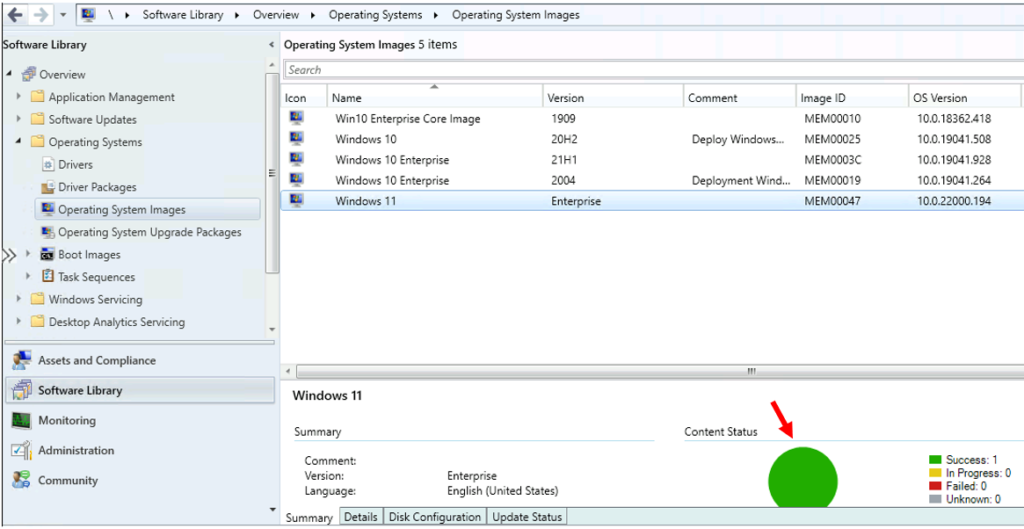Click icon of Windows 10 Enterprise 2004 row

pyautogui.click(x=297, y=180)
